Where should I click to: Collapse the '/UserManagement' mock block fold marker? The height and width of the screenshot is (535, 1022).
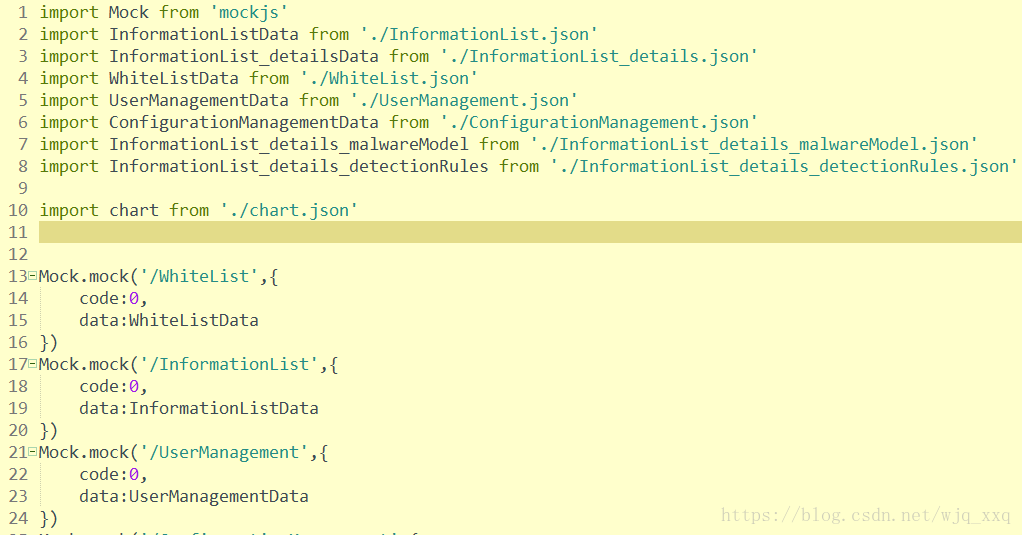pos(33,452)
